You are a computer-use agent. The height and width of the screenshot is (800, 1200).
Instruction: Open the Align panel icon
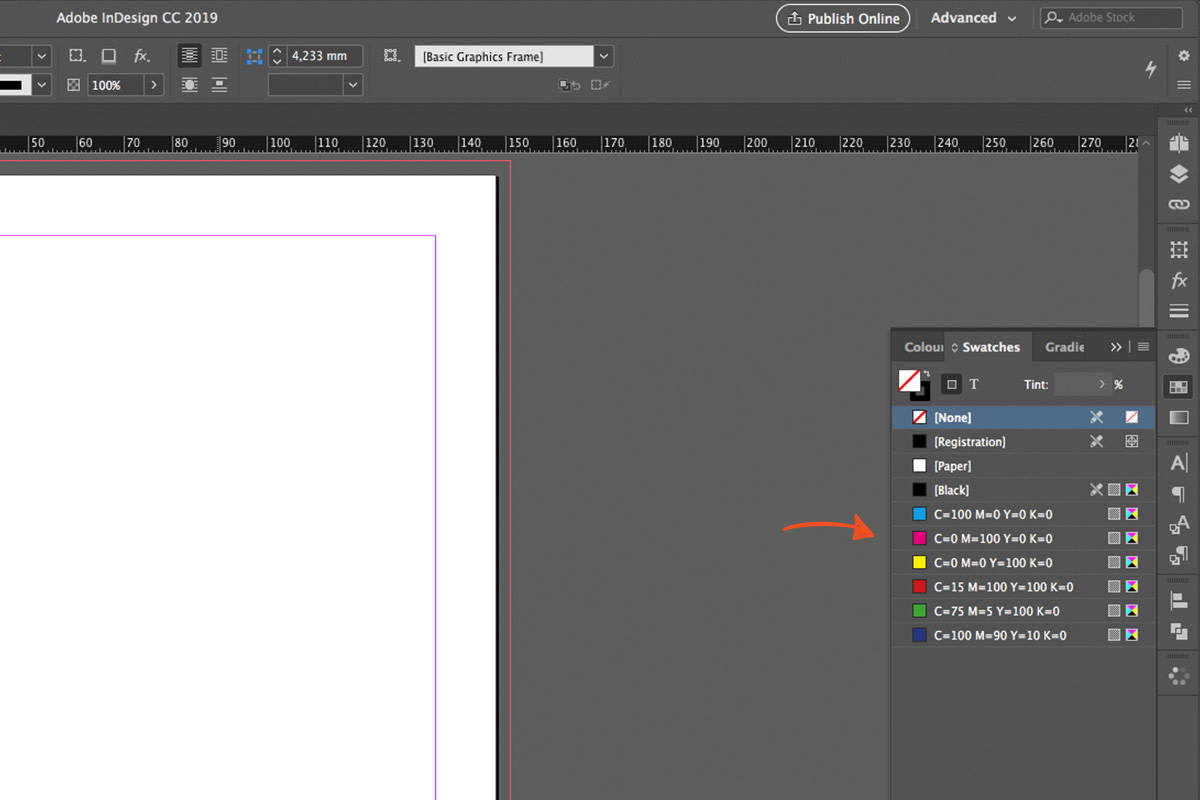(x=1179, y=601)
